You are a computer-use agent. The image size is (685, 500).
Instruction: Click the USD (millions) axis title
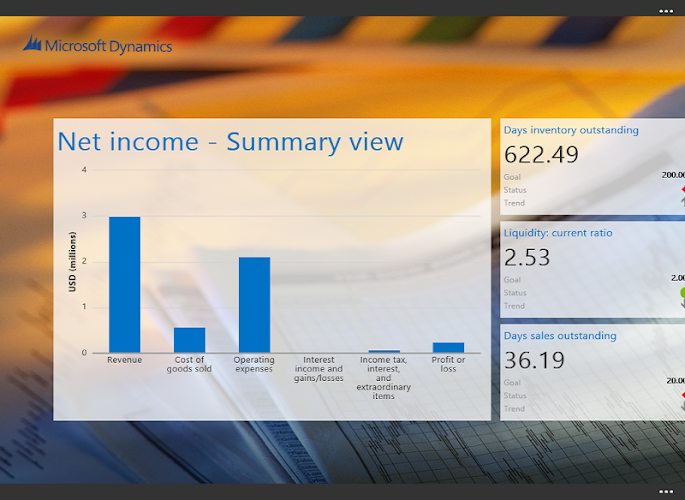pyautogui.click(x=72, y=261)
